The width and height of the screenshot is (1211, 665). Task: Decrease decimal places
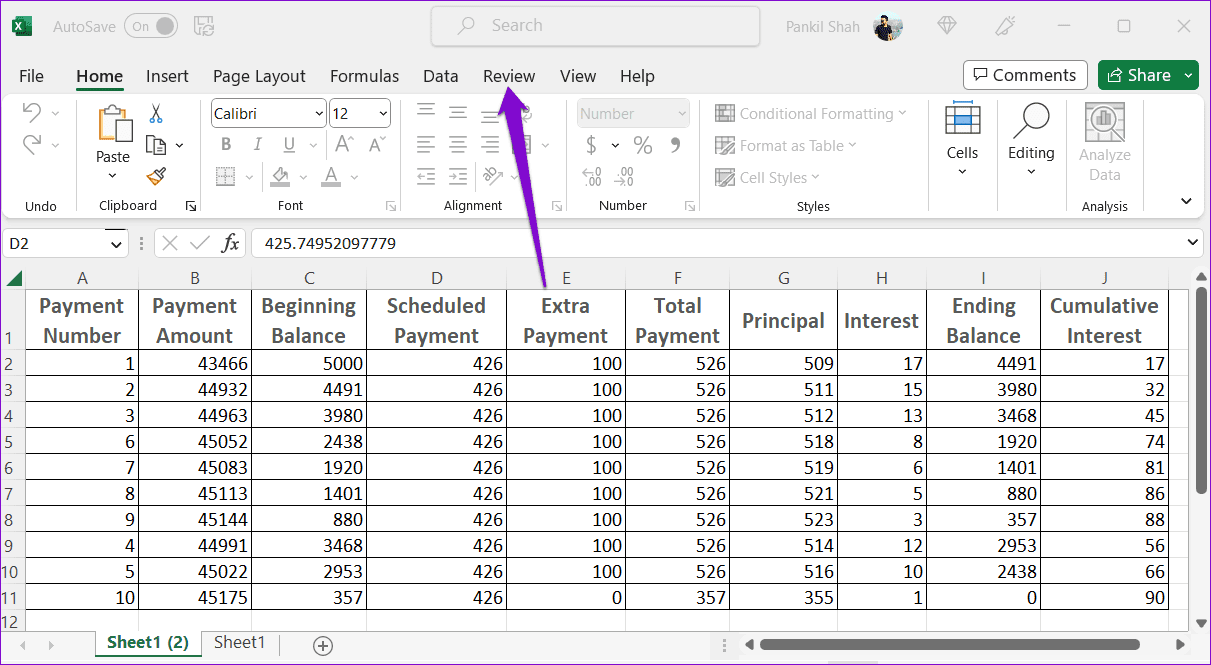624,177
